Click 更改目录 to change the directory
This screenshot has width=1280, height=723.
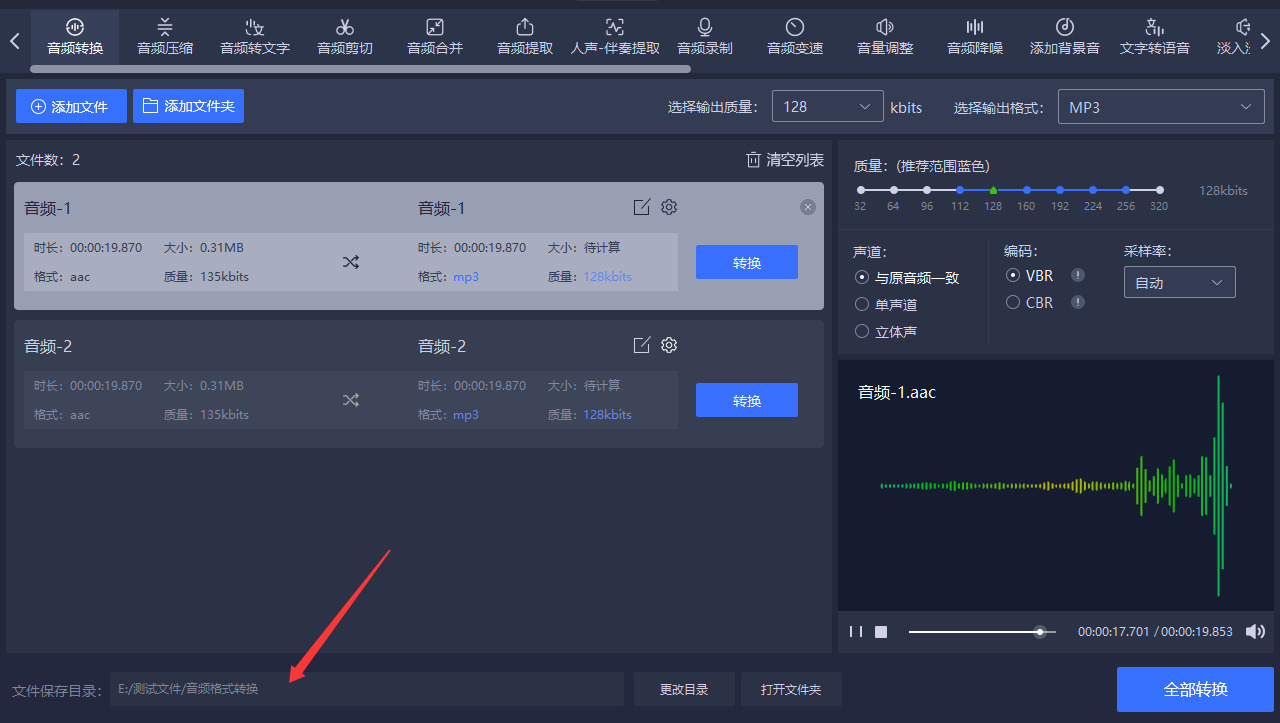684,689
